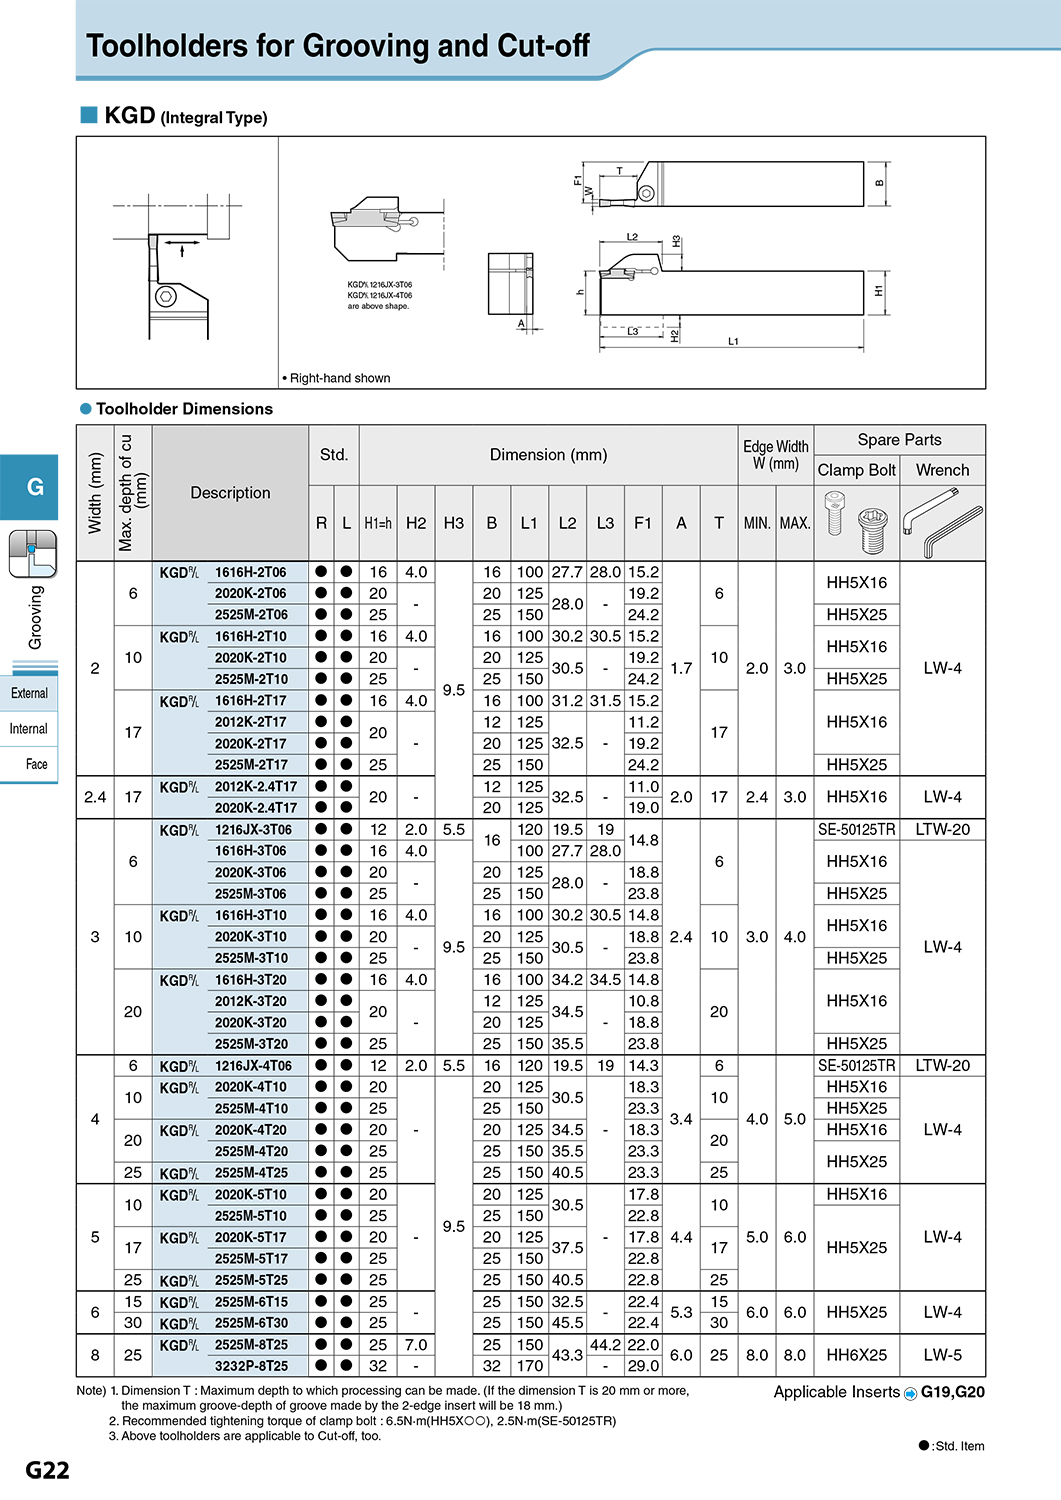The image size is (1061, 1500).
Task: Click the 43.3 L2 value
Action: click(567, 1355)
